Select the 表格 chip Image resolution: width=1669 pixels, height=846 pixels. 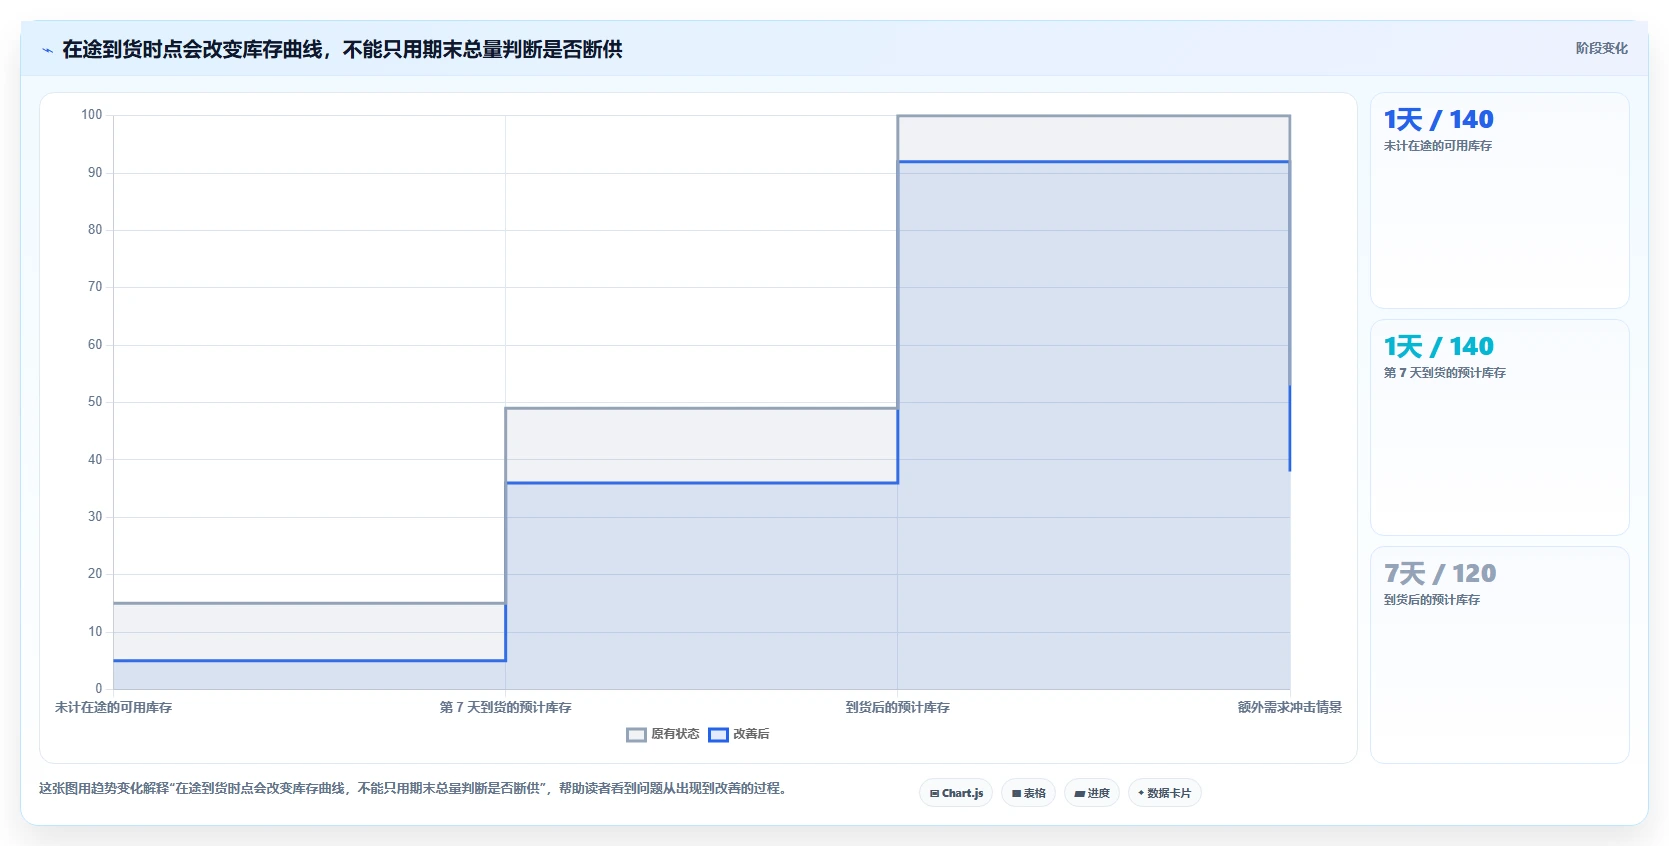[1028, 793]
